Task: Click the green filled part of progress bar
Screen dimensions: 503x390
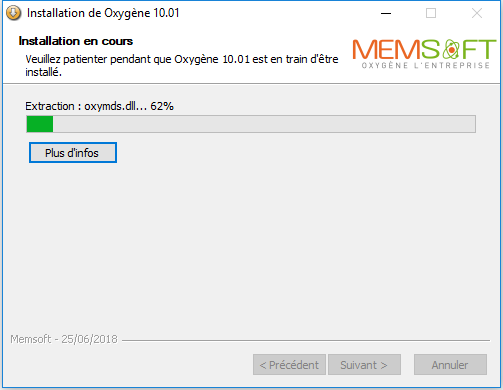Action: [x=40, y=124]
